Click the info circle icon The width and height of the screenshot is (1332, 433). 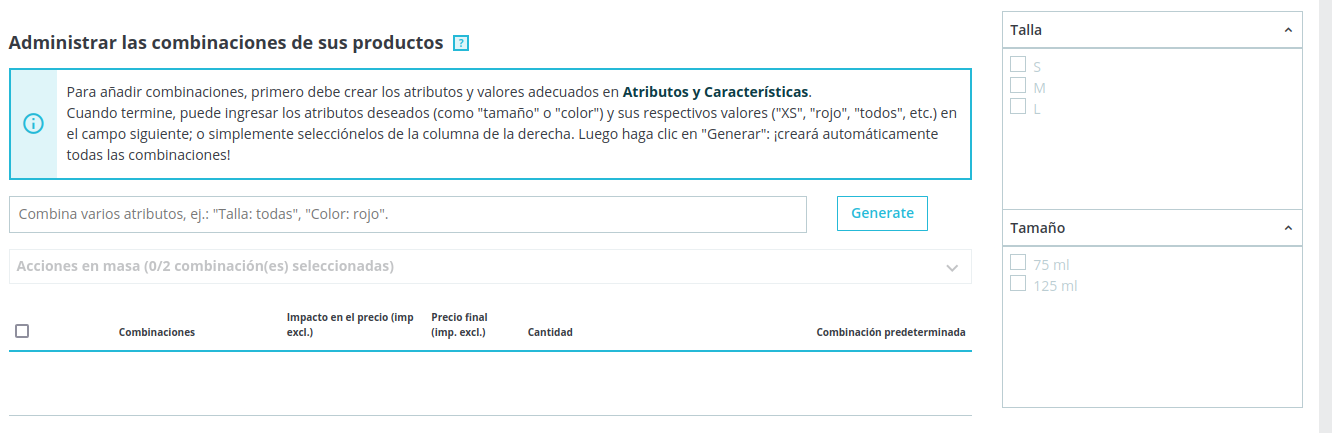pyautogui.click(x=33, y=124)
